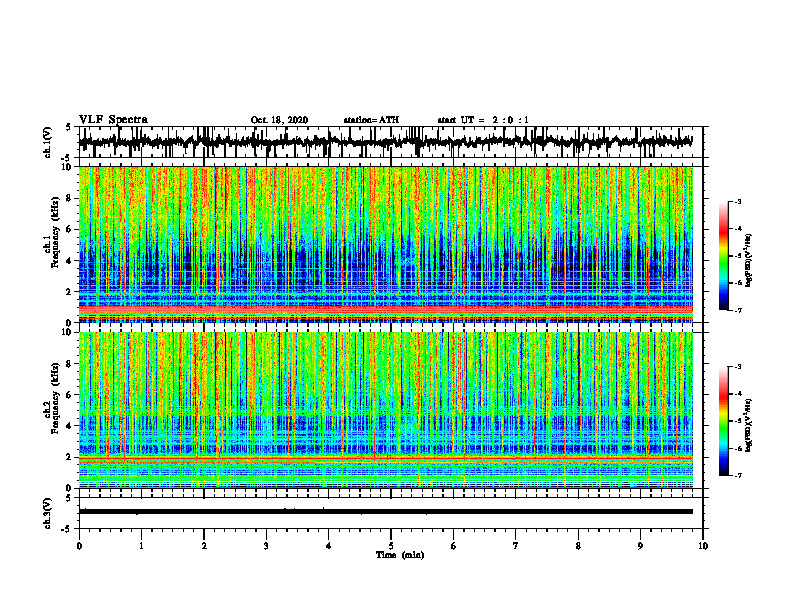792x612 pixels.
Task: Click the "2" tick on Time axis
Action: [x=204, y=546]
